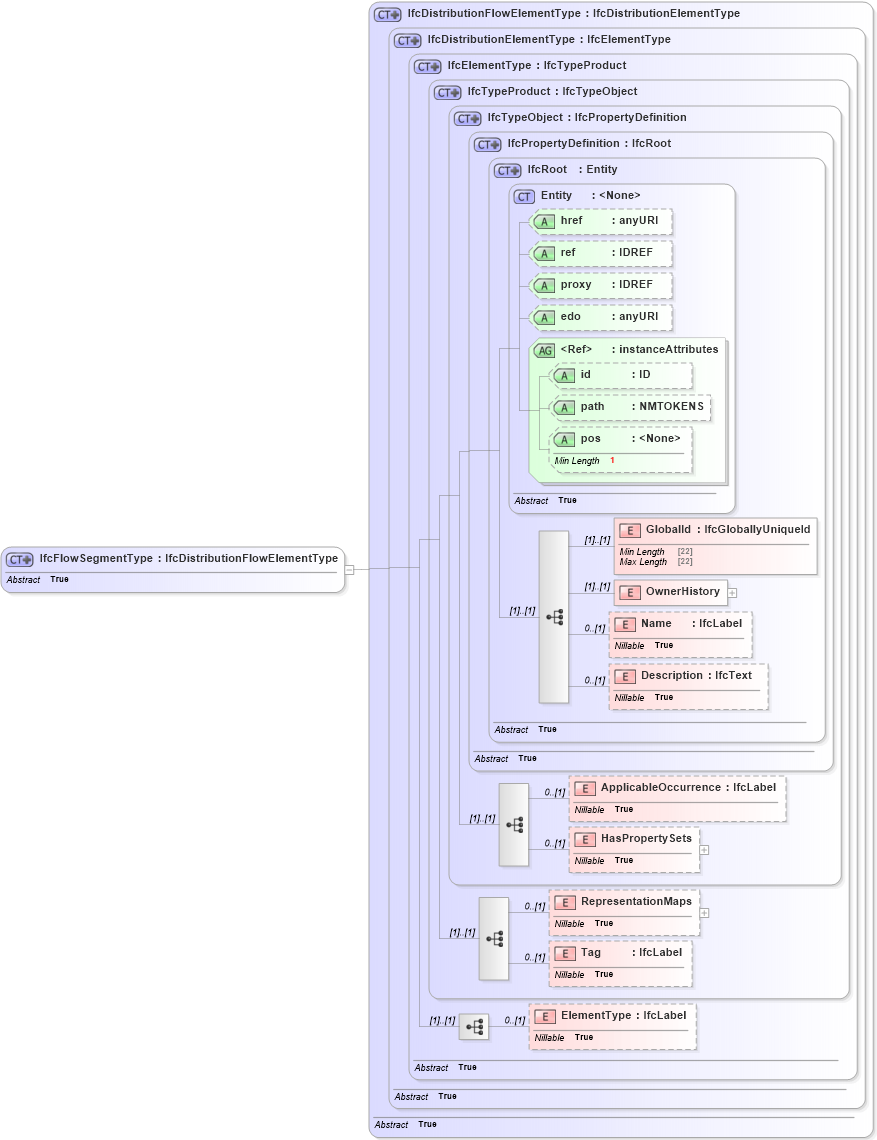Click the connector square beside IfcFlowSegmentType
Image resolution: width=877 pixels, height=1140 pixels.
click(x=350, y=569)
